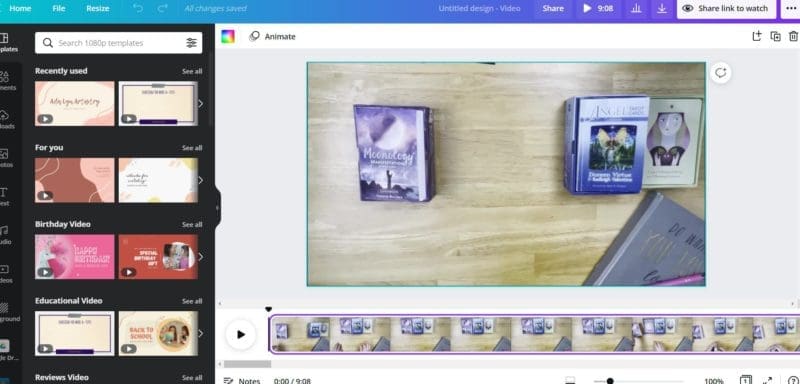800x384 pixels.
Task: Click the download arrow icon
Action: [662, 9]
